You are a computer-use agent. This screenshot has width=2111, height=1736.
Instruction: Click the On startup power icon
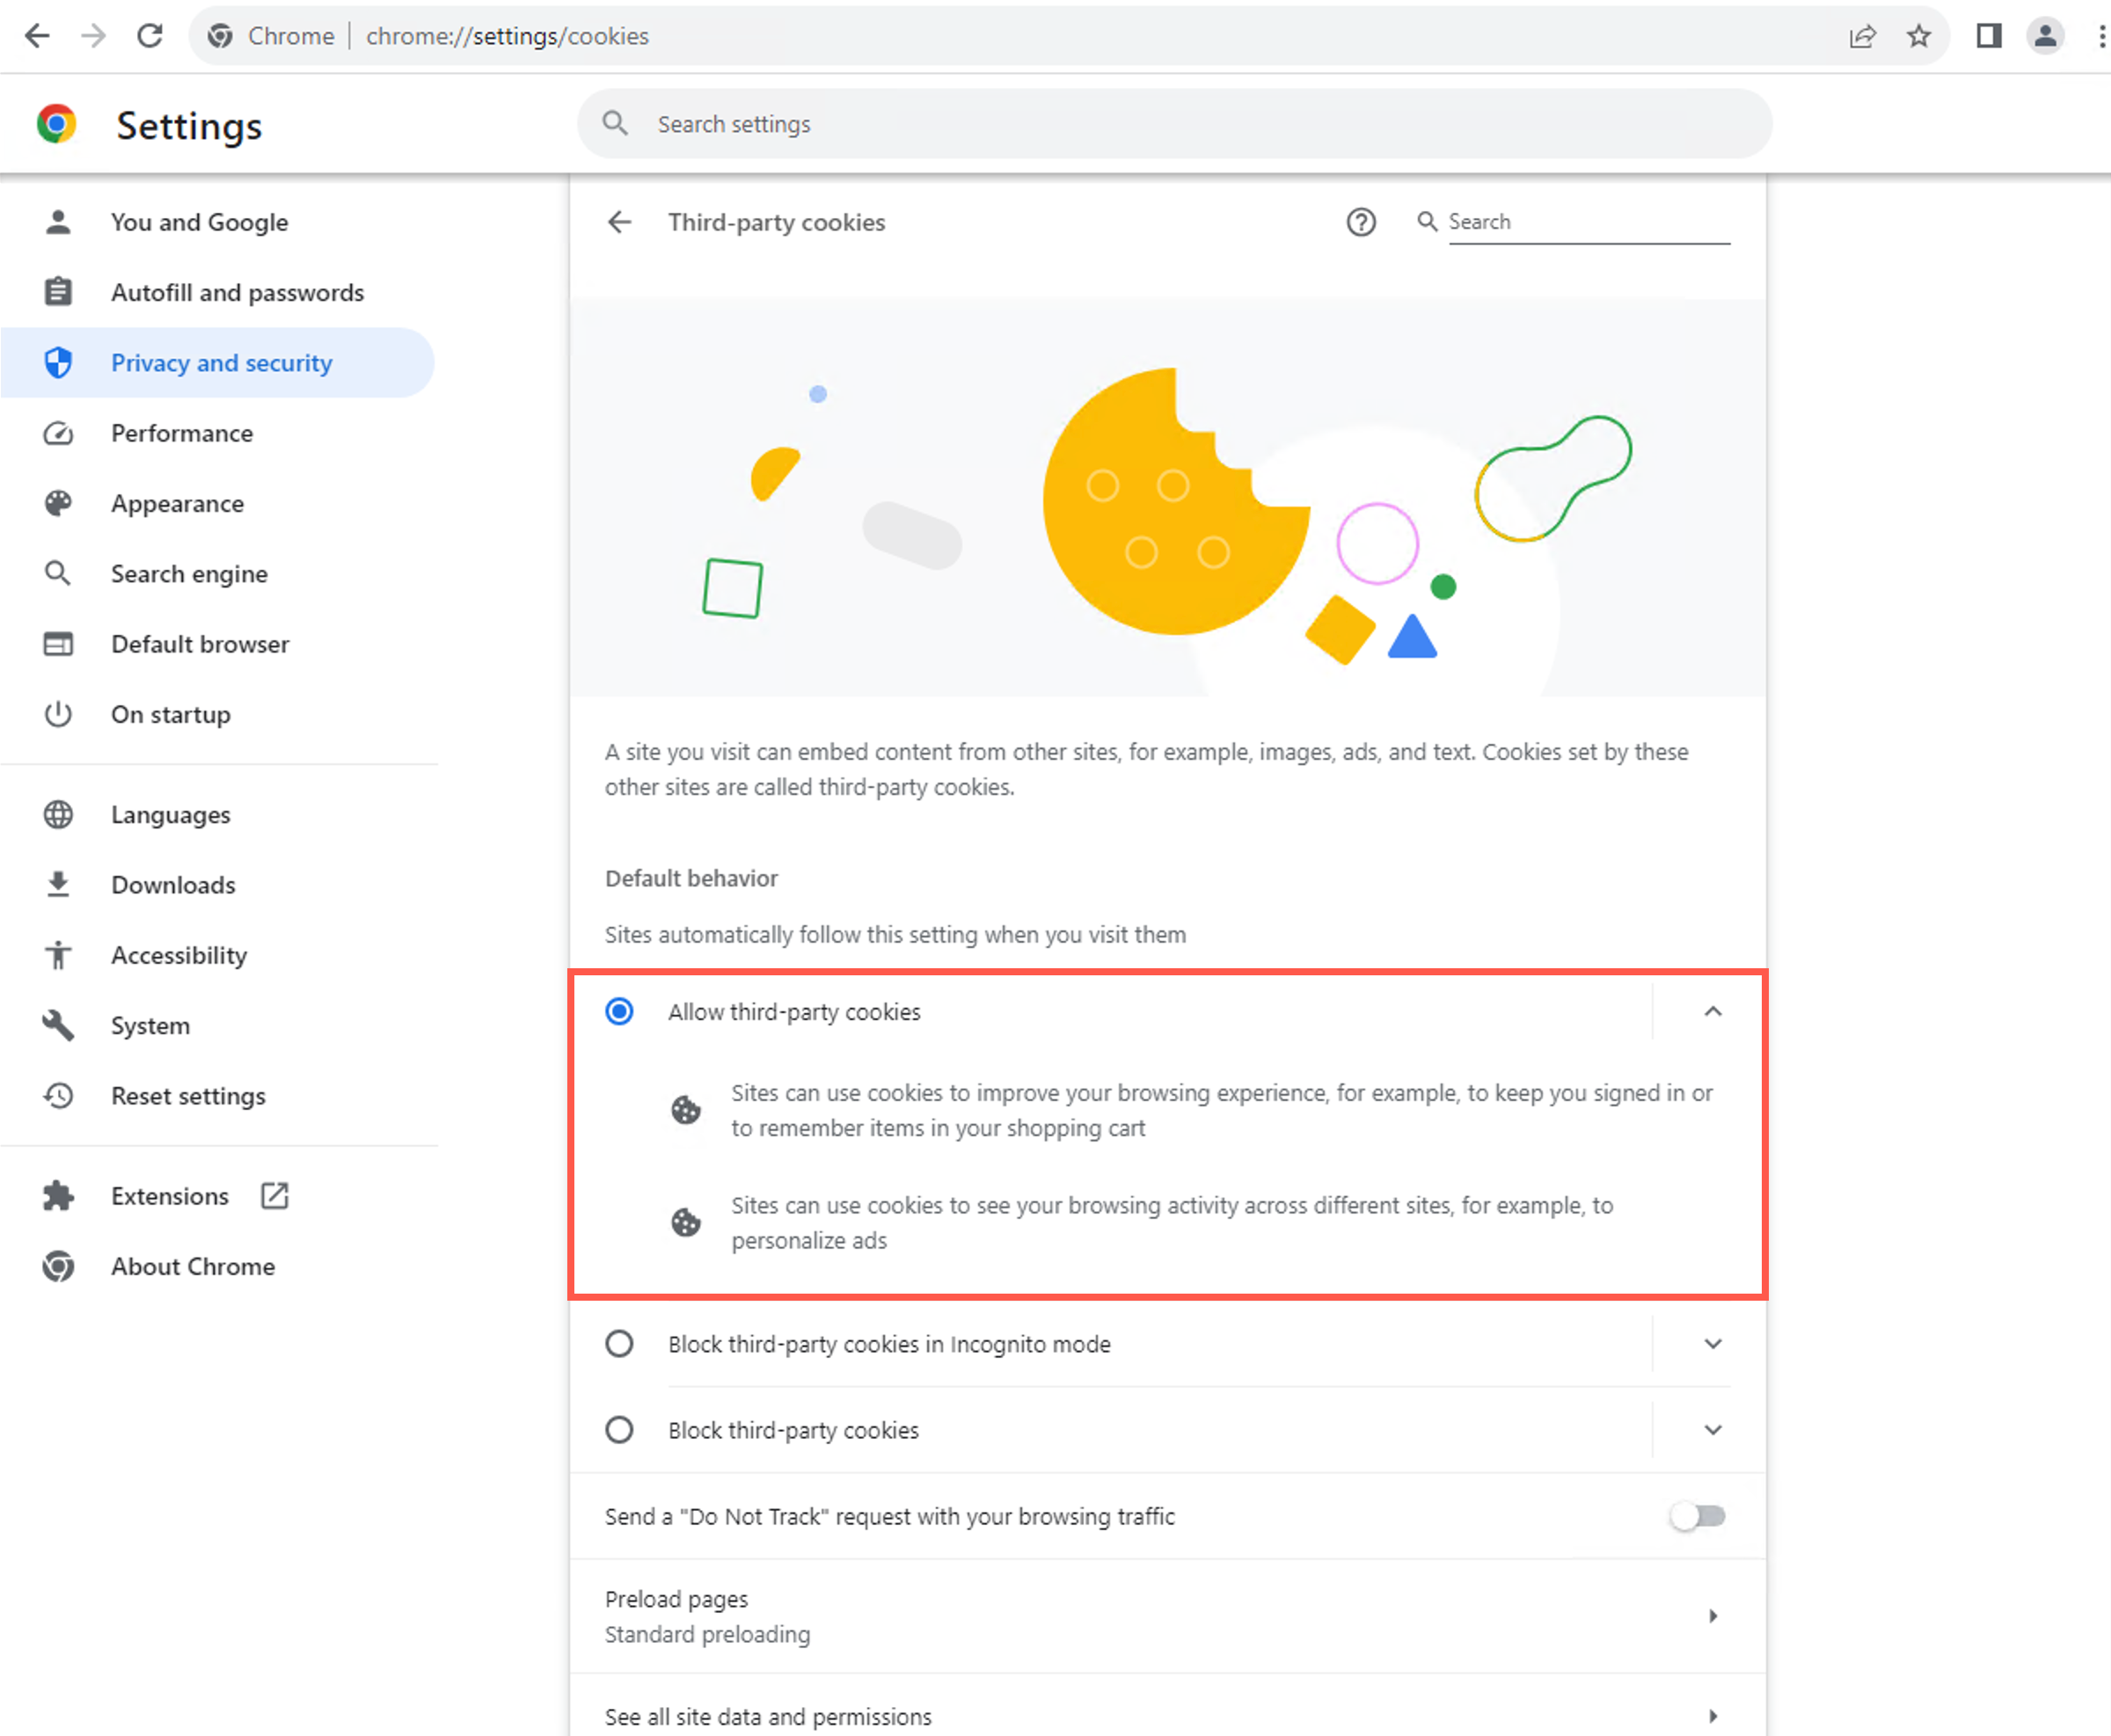tap(59, 714)
